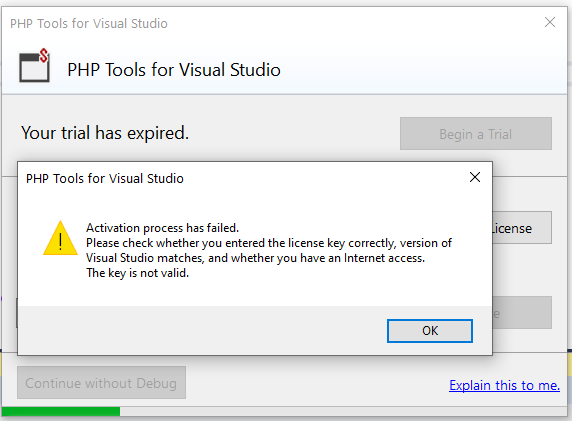Open the 'Explain this to me.' link
572x421 pixels.
(505, 385)
